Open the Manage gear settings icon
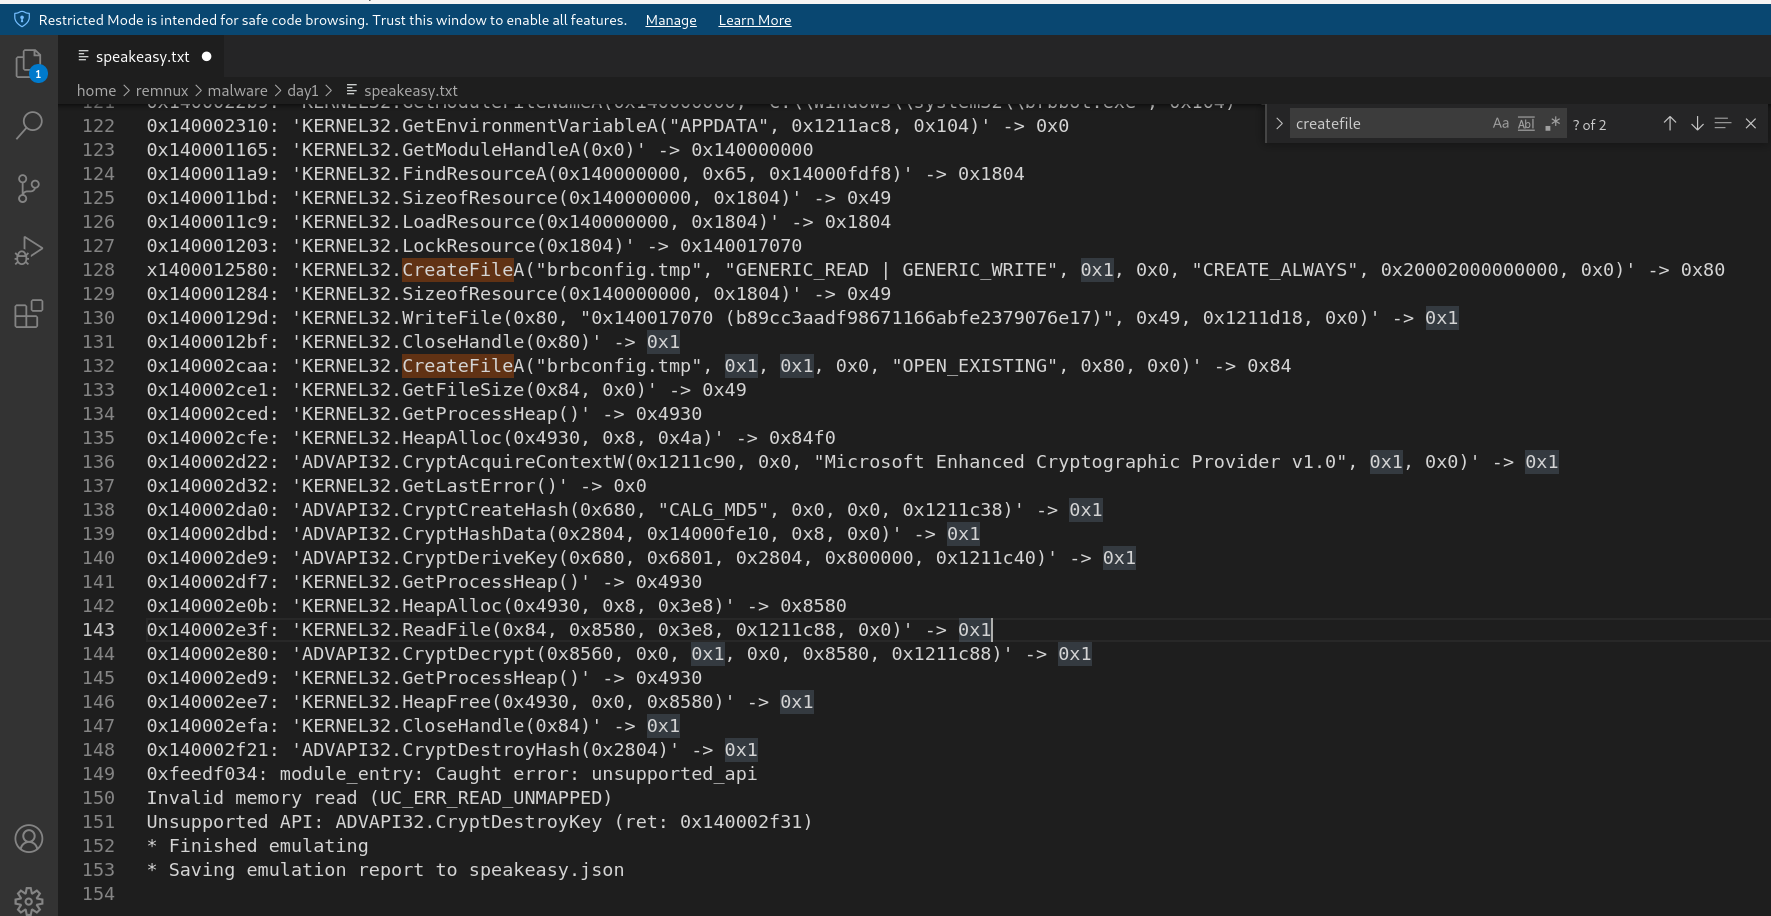The height and width of the screenshot is (916, 1771). [x=29, y=899]
